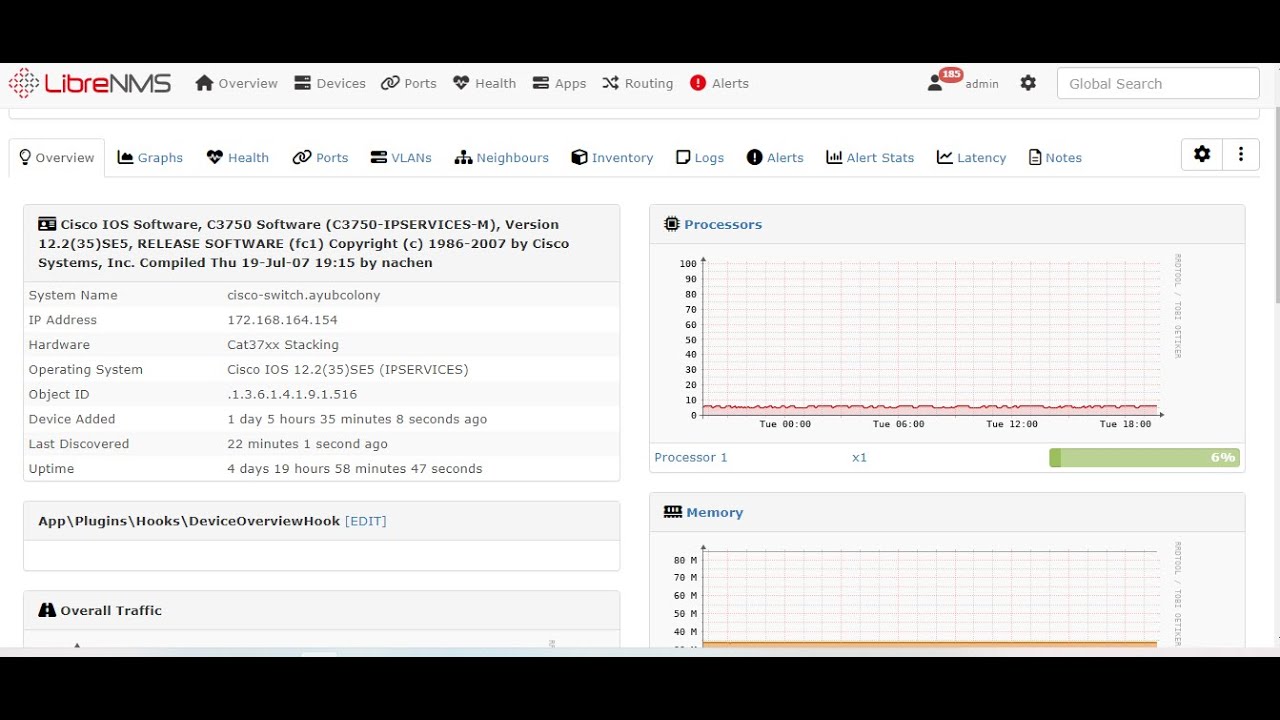This screenshot has height=720, width=1280.
Task: Click the EDIT link for DeviceOverviewHook
Action: click(365, 521)
